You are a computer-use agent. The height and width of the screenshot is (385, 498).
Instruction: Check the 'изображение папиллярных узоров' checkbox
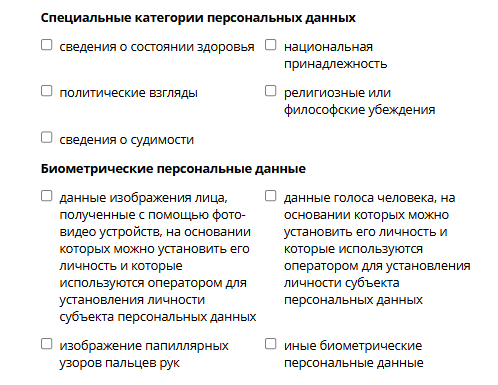pos(47,344)
